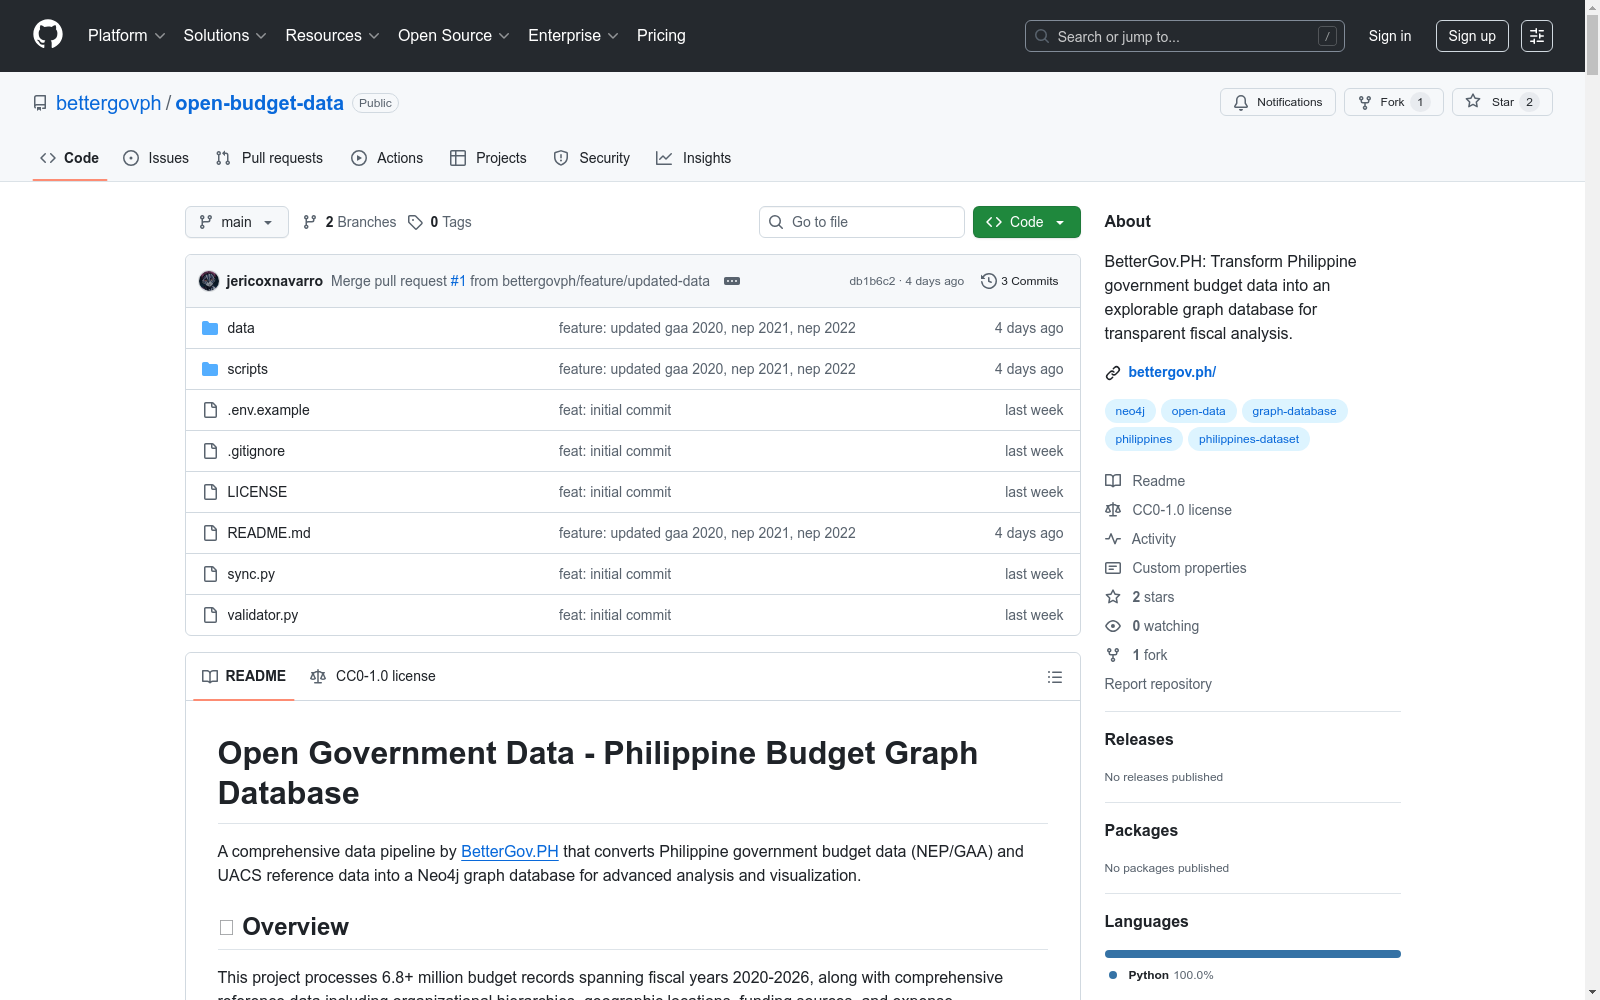
Task: Switch to the Security tab
Action: [x=592, y=158]
